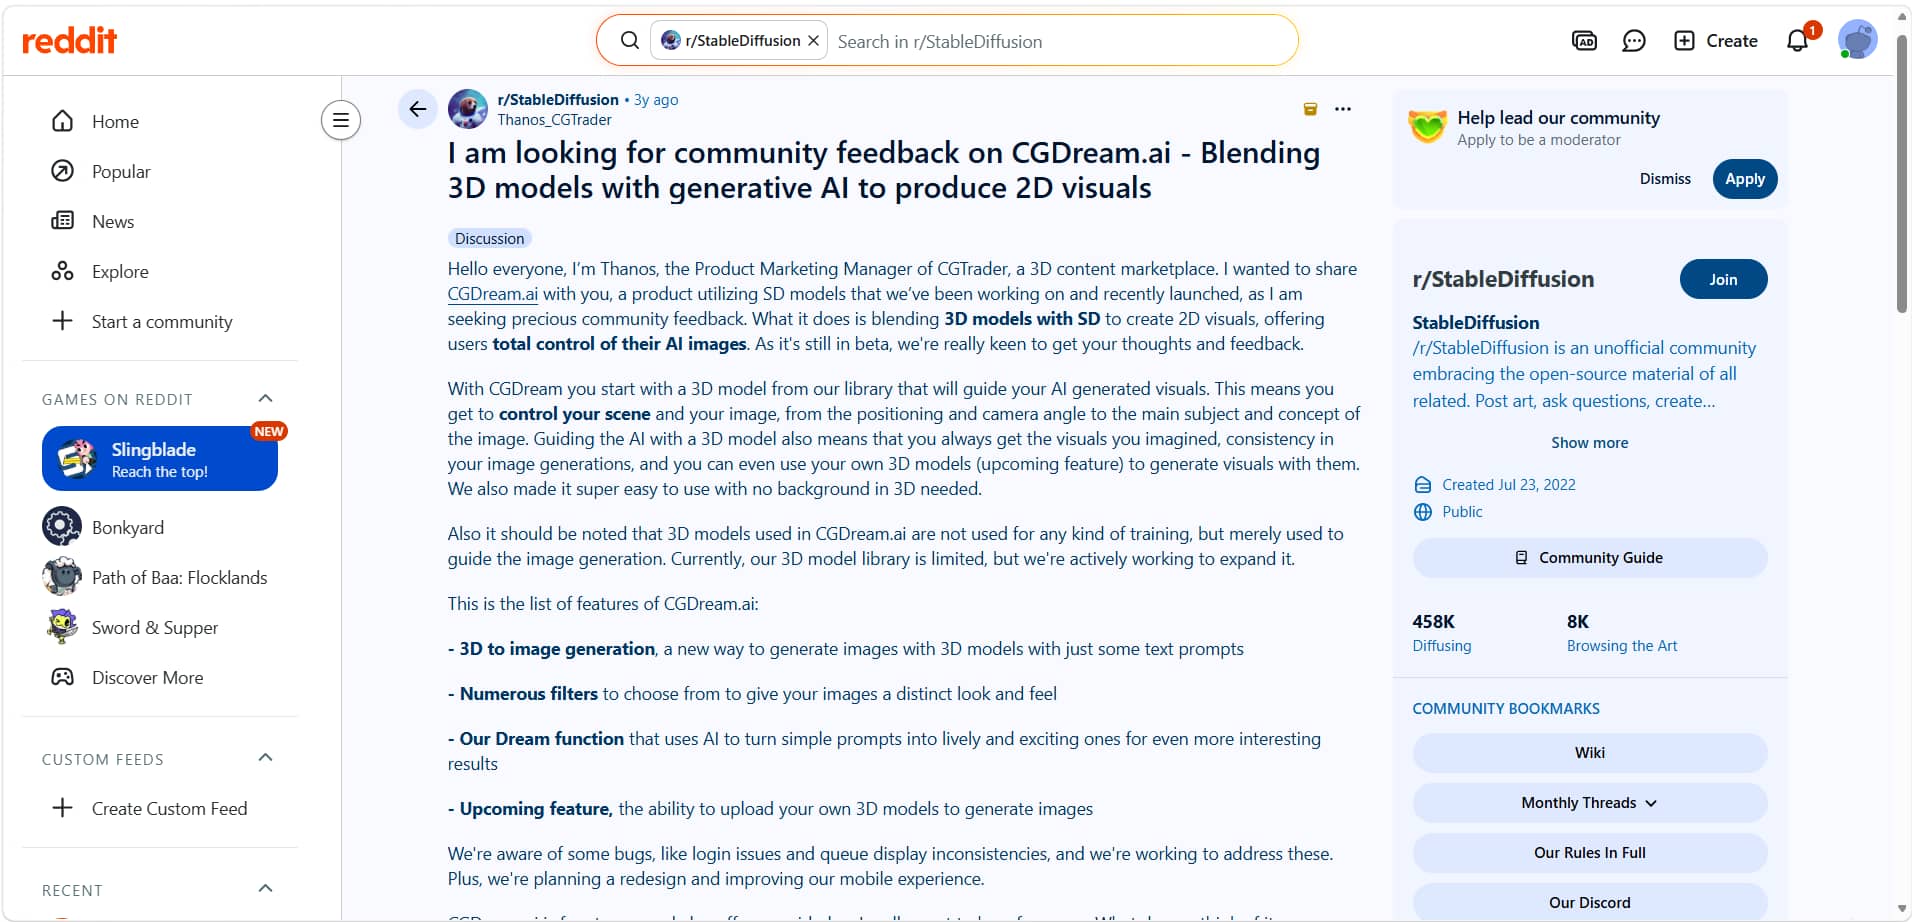Collapse the Custom Feeds section
The image size is (1912, 922).
265,758
